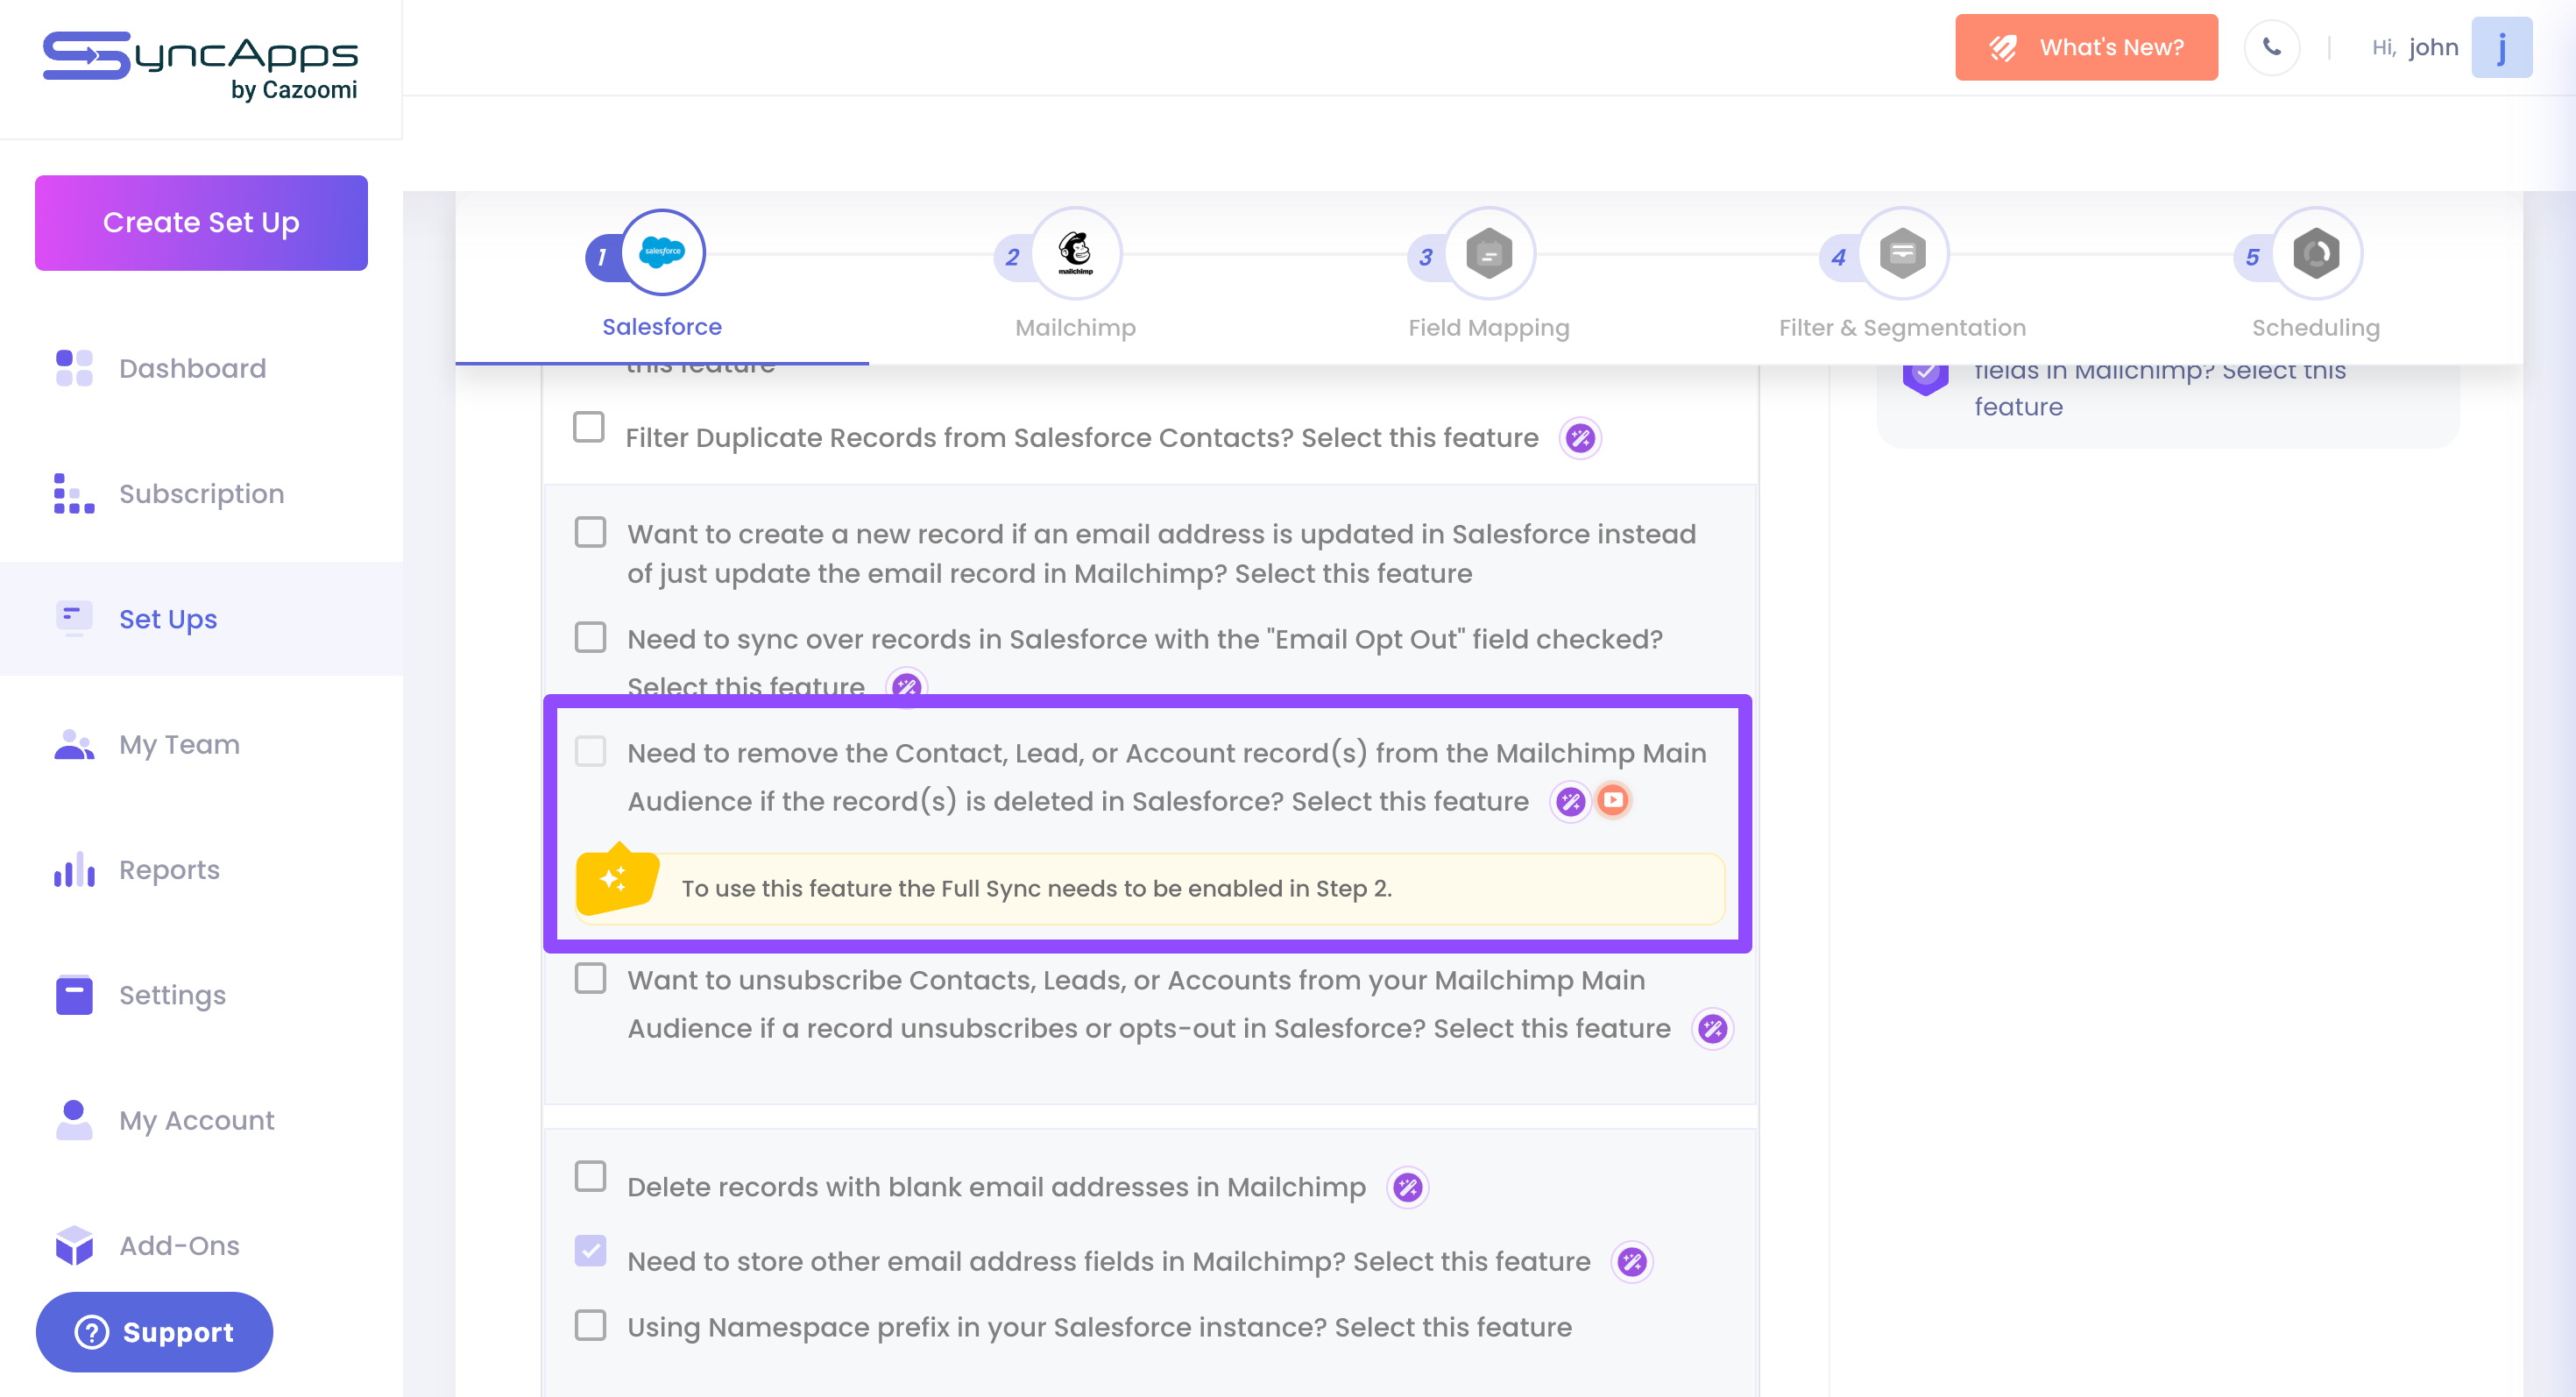Click the Salesforce step 1 cloud icon

coord(663,252)
